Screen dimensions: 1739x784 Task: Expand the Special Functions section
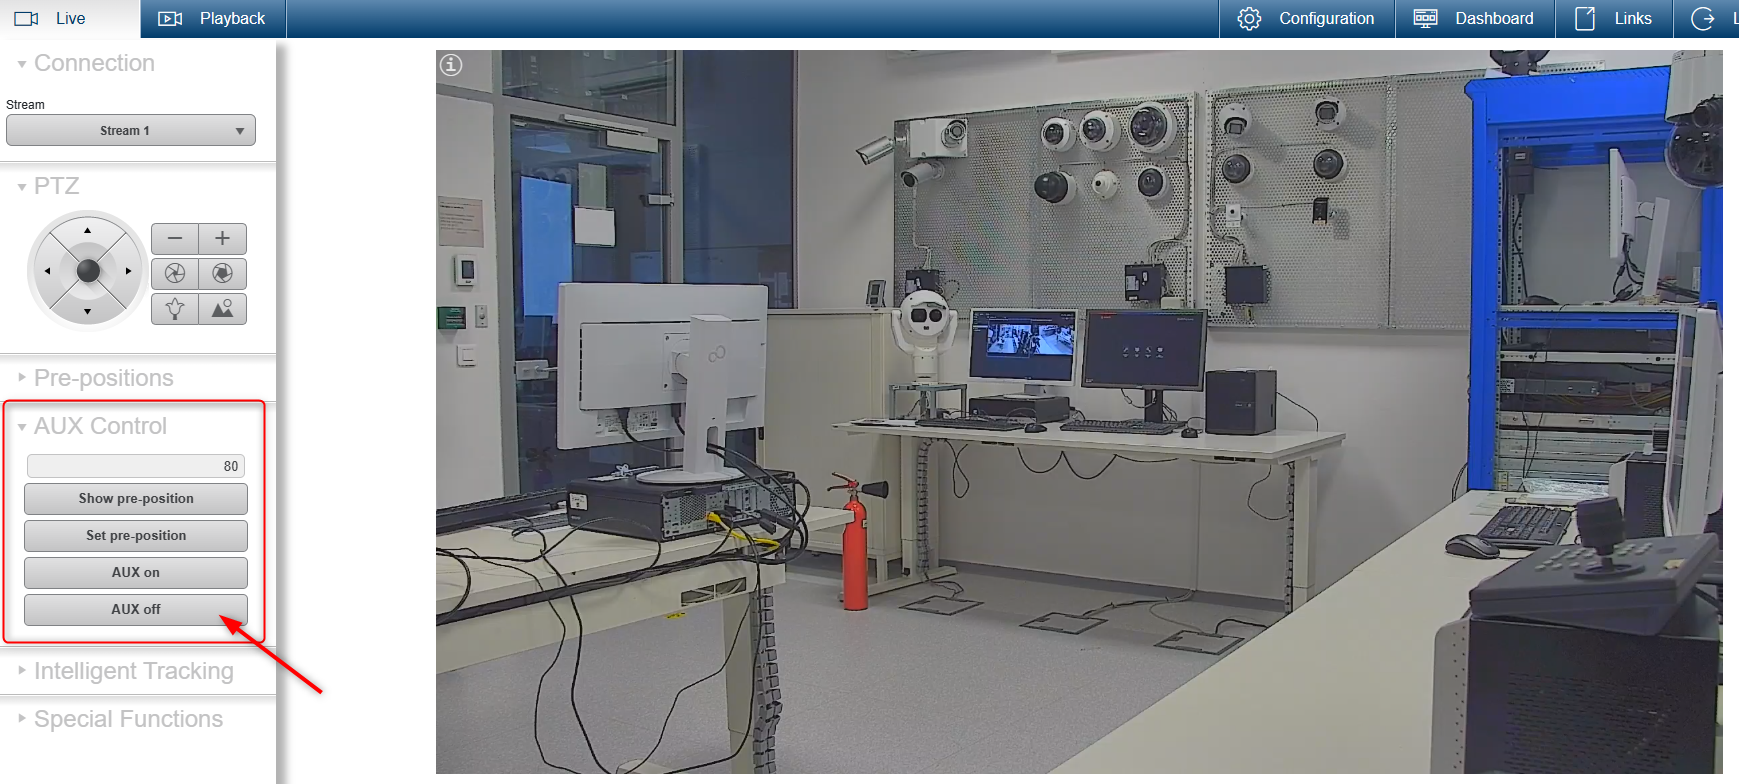(128, 719)
